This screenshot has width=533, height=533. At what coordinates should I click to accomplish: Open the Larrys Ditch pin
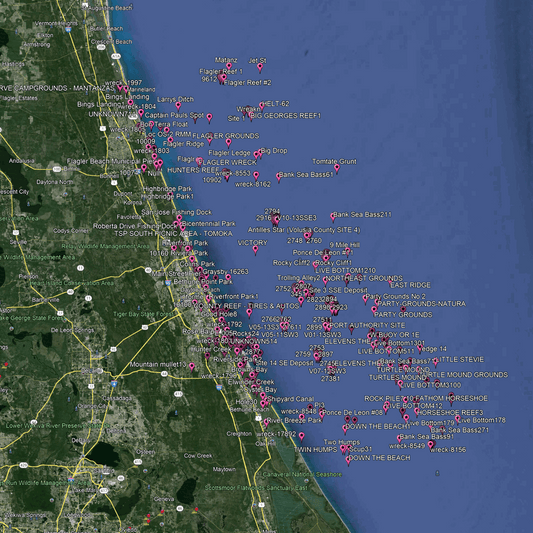coord(178,106)
